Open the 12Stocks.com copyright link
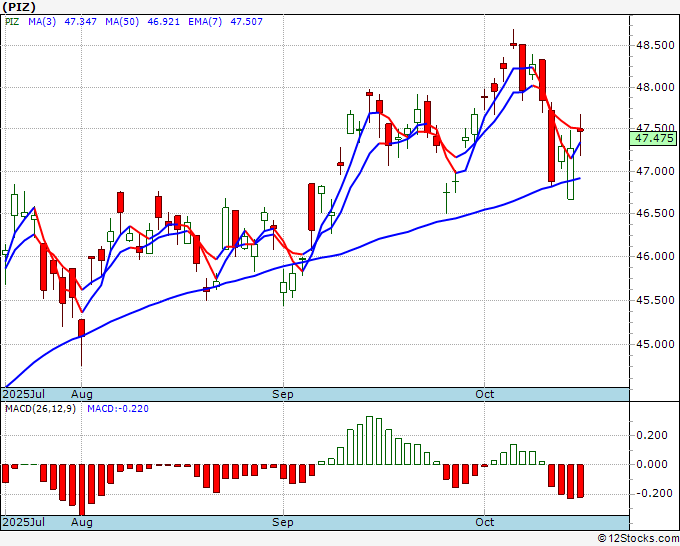680x546 pixels. pyautogui.click(x=638, y=539)
